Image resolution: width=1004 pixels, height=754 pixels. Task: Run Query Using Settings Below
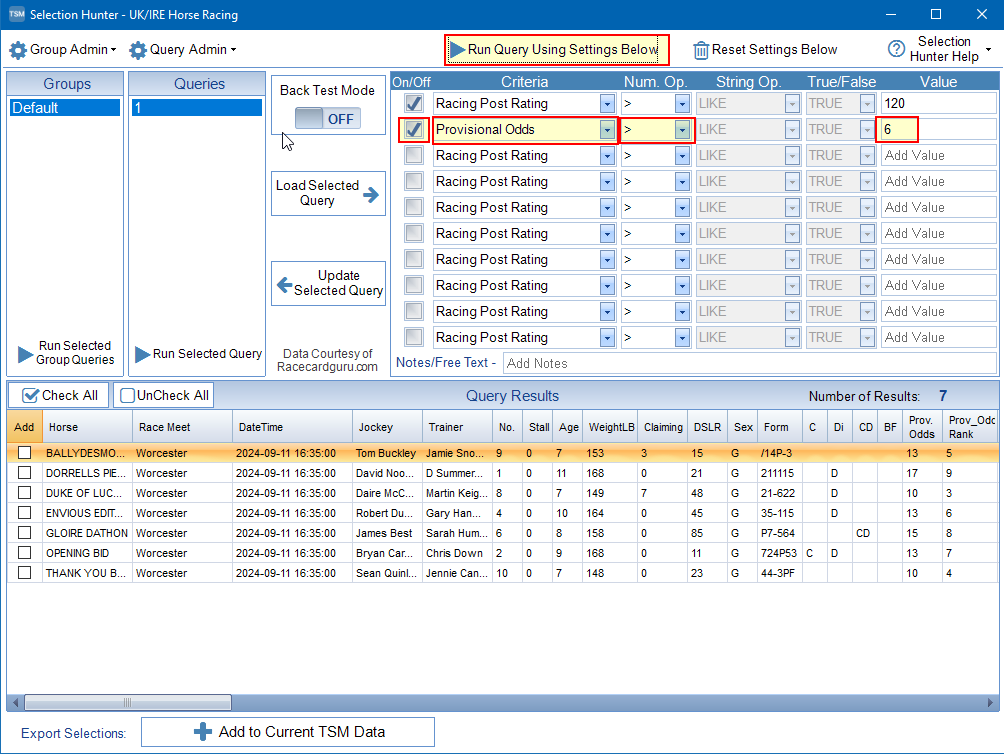click(x=556, y=49)
